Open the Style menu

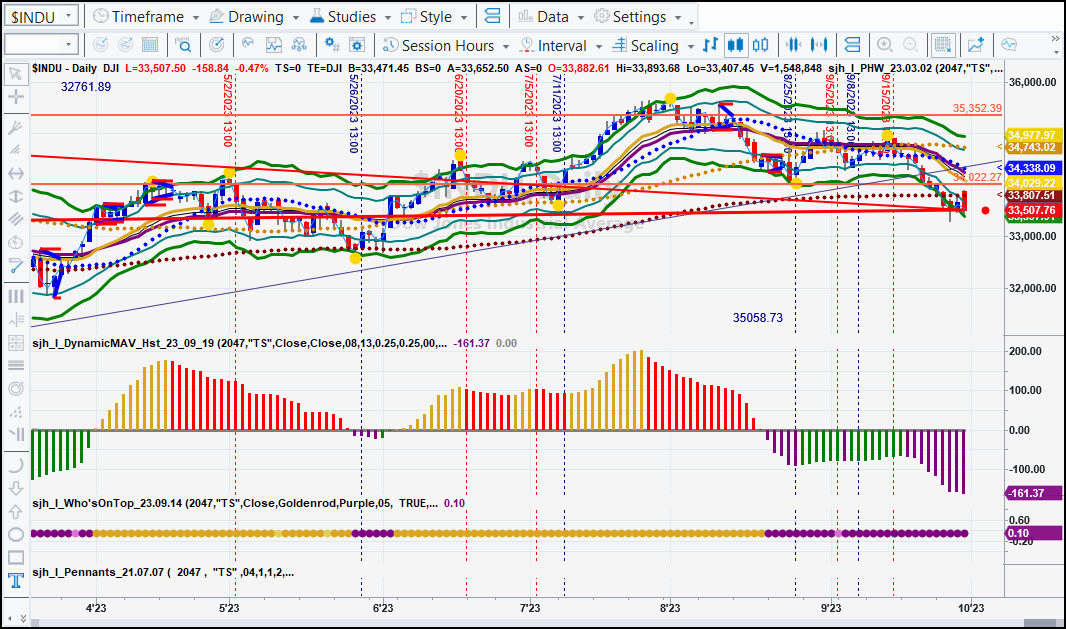426,16
